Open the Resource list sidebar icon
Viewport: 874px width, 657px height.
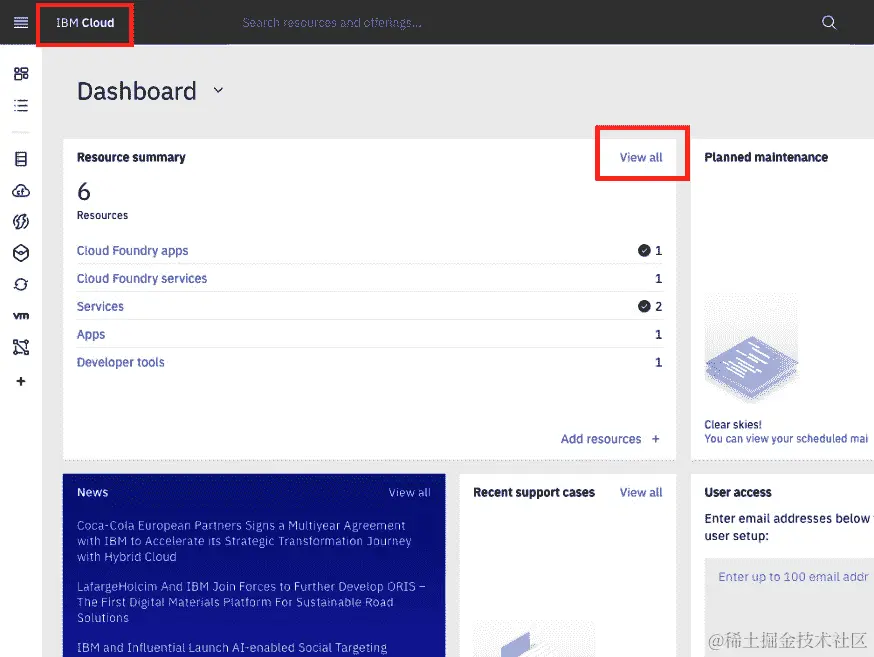tap(21, 105)
